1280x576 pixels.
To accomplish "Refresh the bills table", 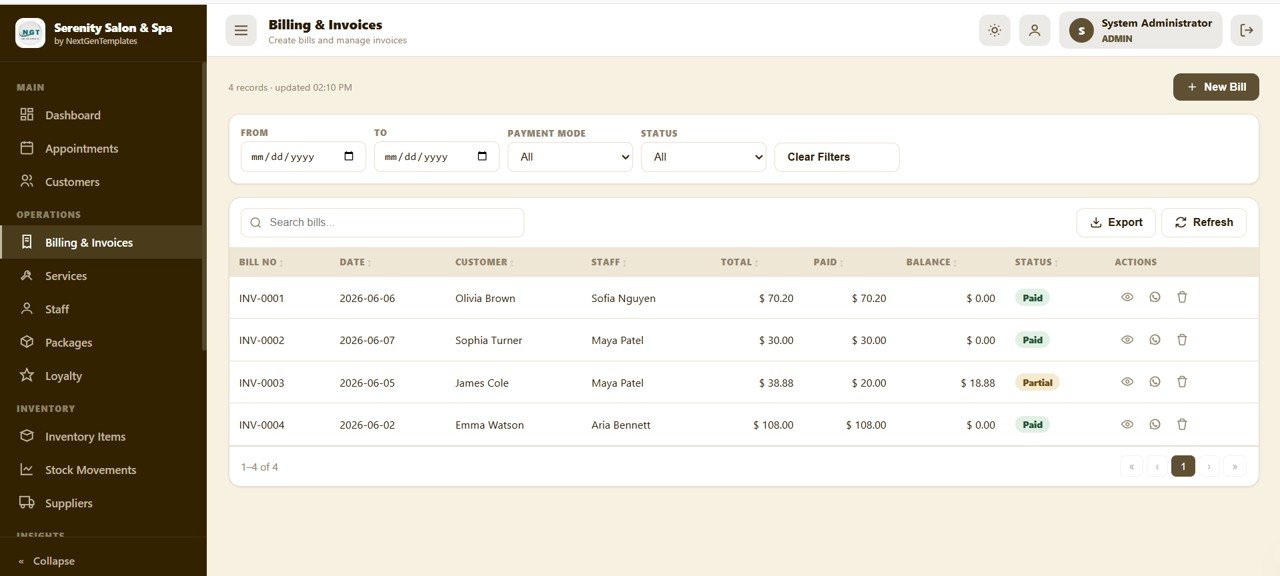I will point(1204,222).
